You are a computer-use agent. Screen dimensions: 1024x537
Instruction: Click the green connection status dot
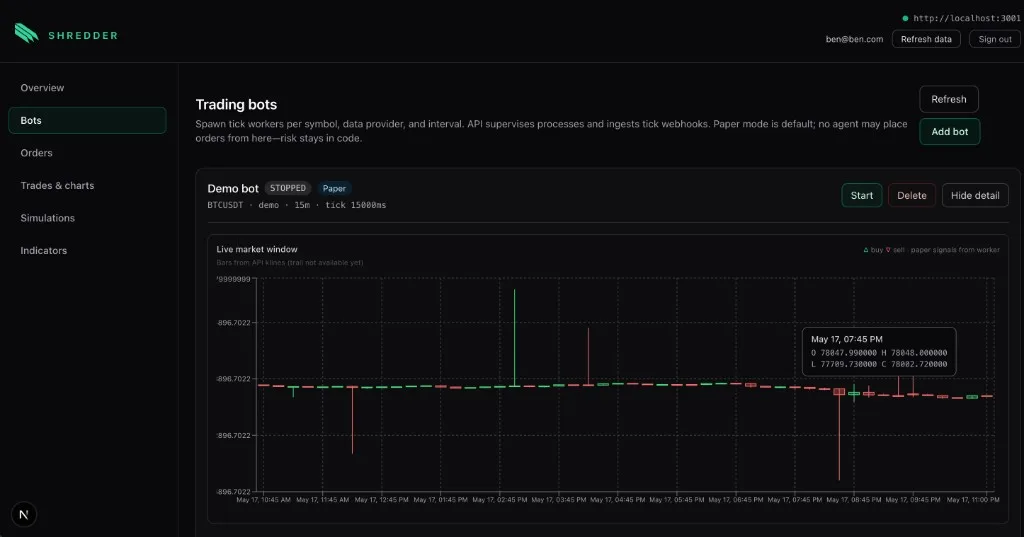(x=905, y=18)
